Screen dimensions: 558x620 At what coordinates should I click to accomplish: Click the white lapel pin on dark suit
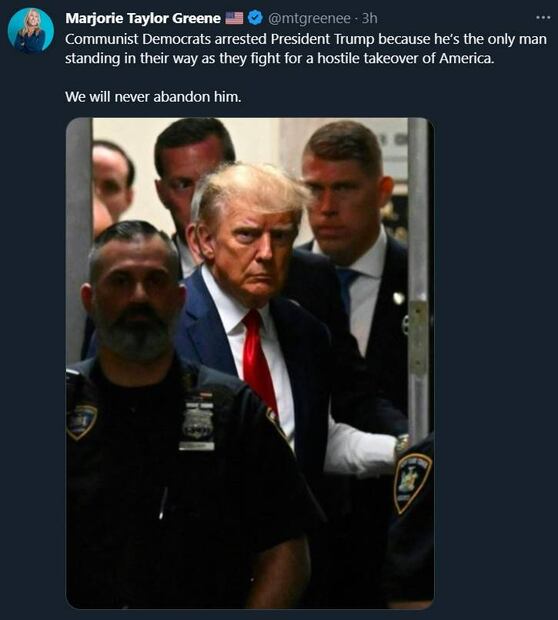[x=398, y=298]
